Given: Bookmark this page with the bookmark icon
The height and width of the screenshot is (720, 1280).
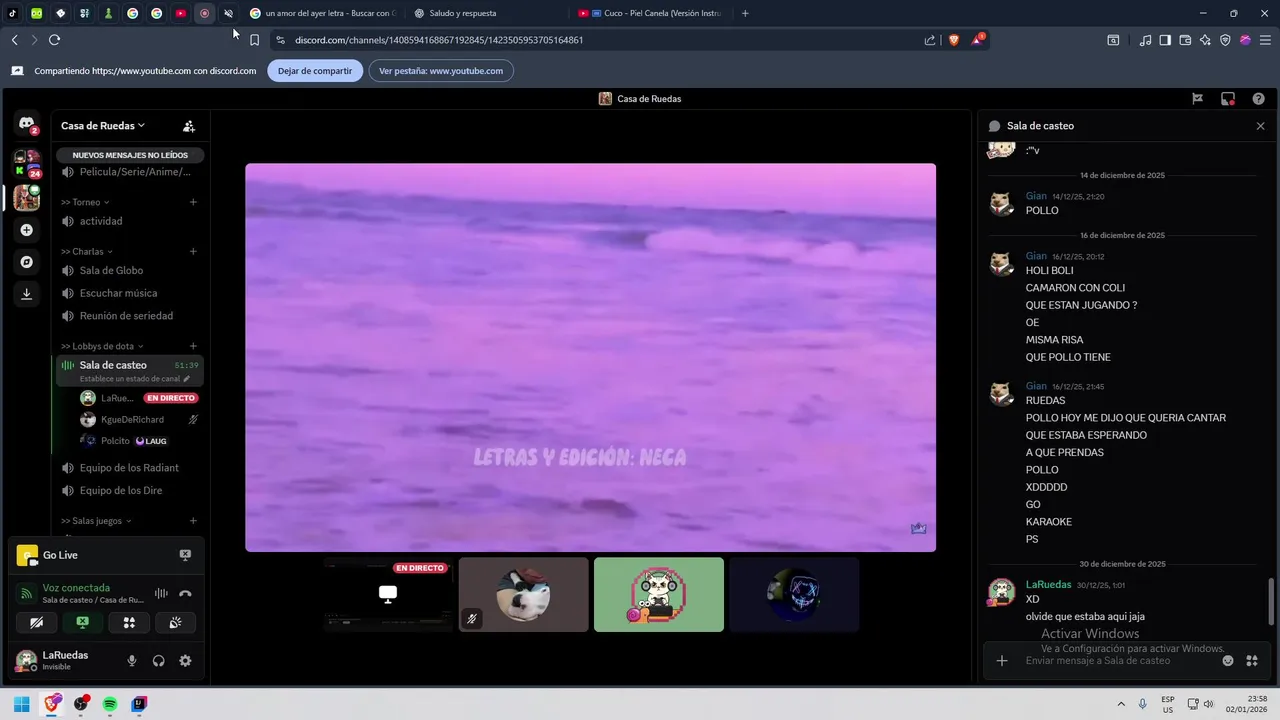Looking at the screenshot, I should click(254, 40).
